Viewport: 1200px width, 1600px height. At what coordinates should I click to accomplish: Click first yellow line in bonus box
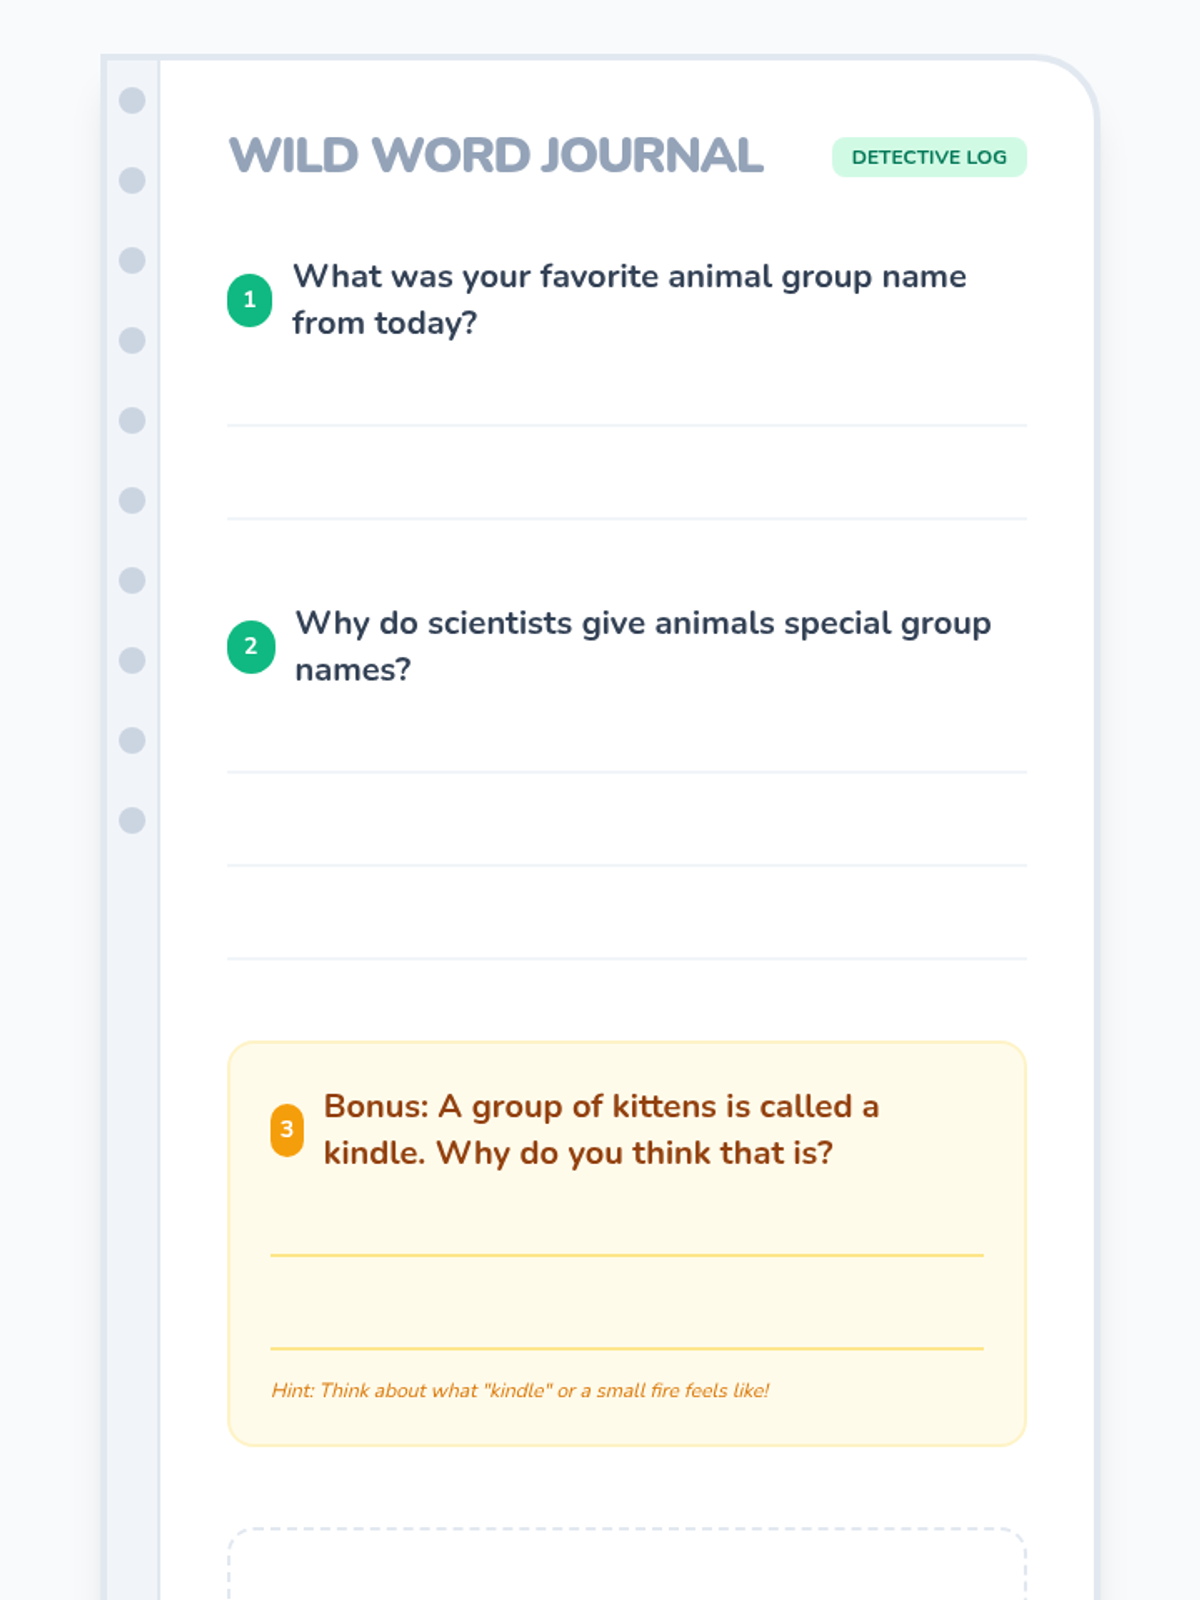pyautogui.click(x=627, y=1255)
